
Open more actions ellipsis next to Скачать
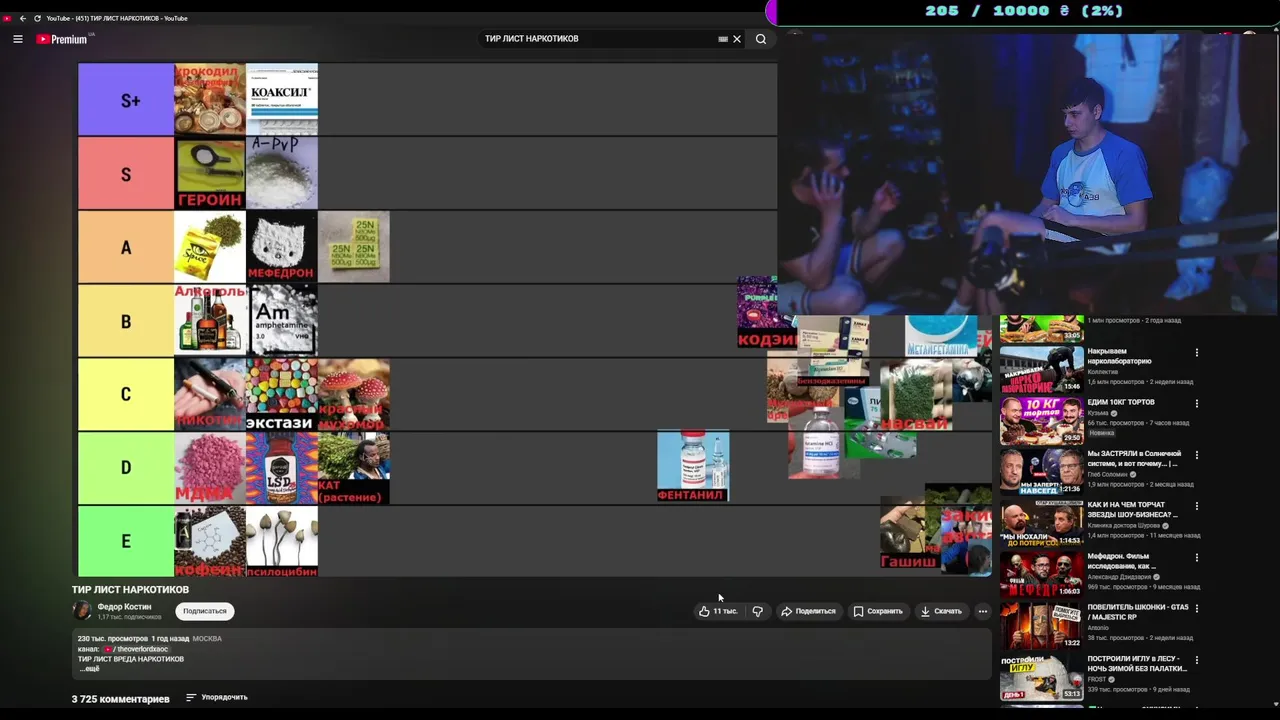point(983,611)
